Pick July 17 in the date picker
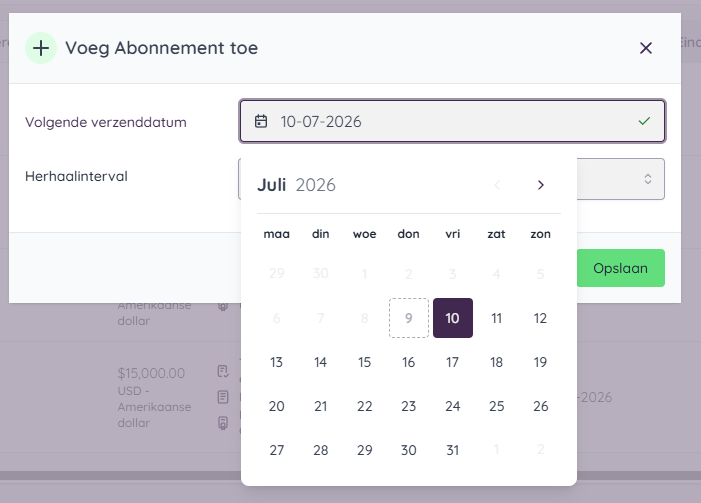 [x=452, y=362]
